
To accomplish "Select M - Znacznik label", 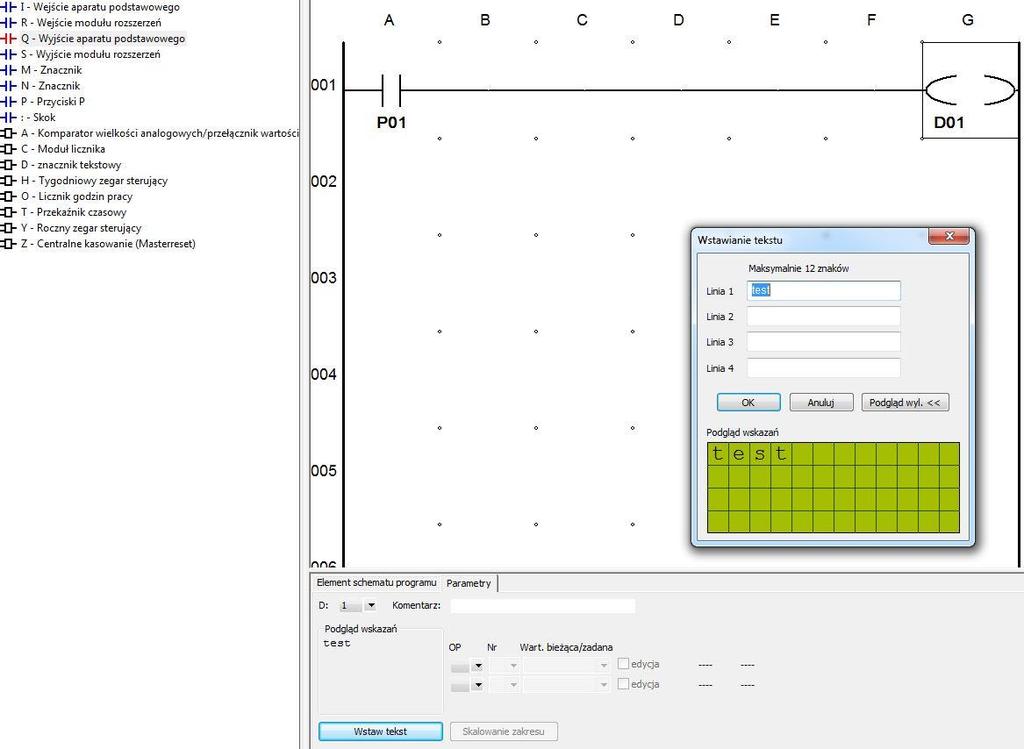I will point(51,70).
